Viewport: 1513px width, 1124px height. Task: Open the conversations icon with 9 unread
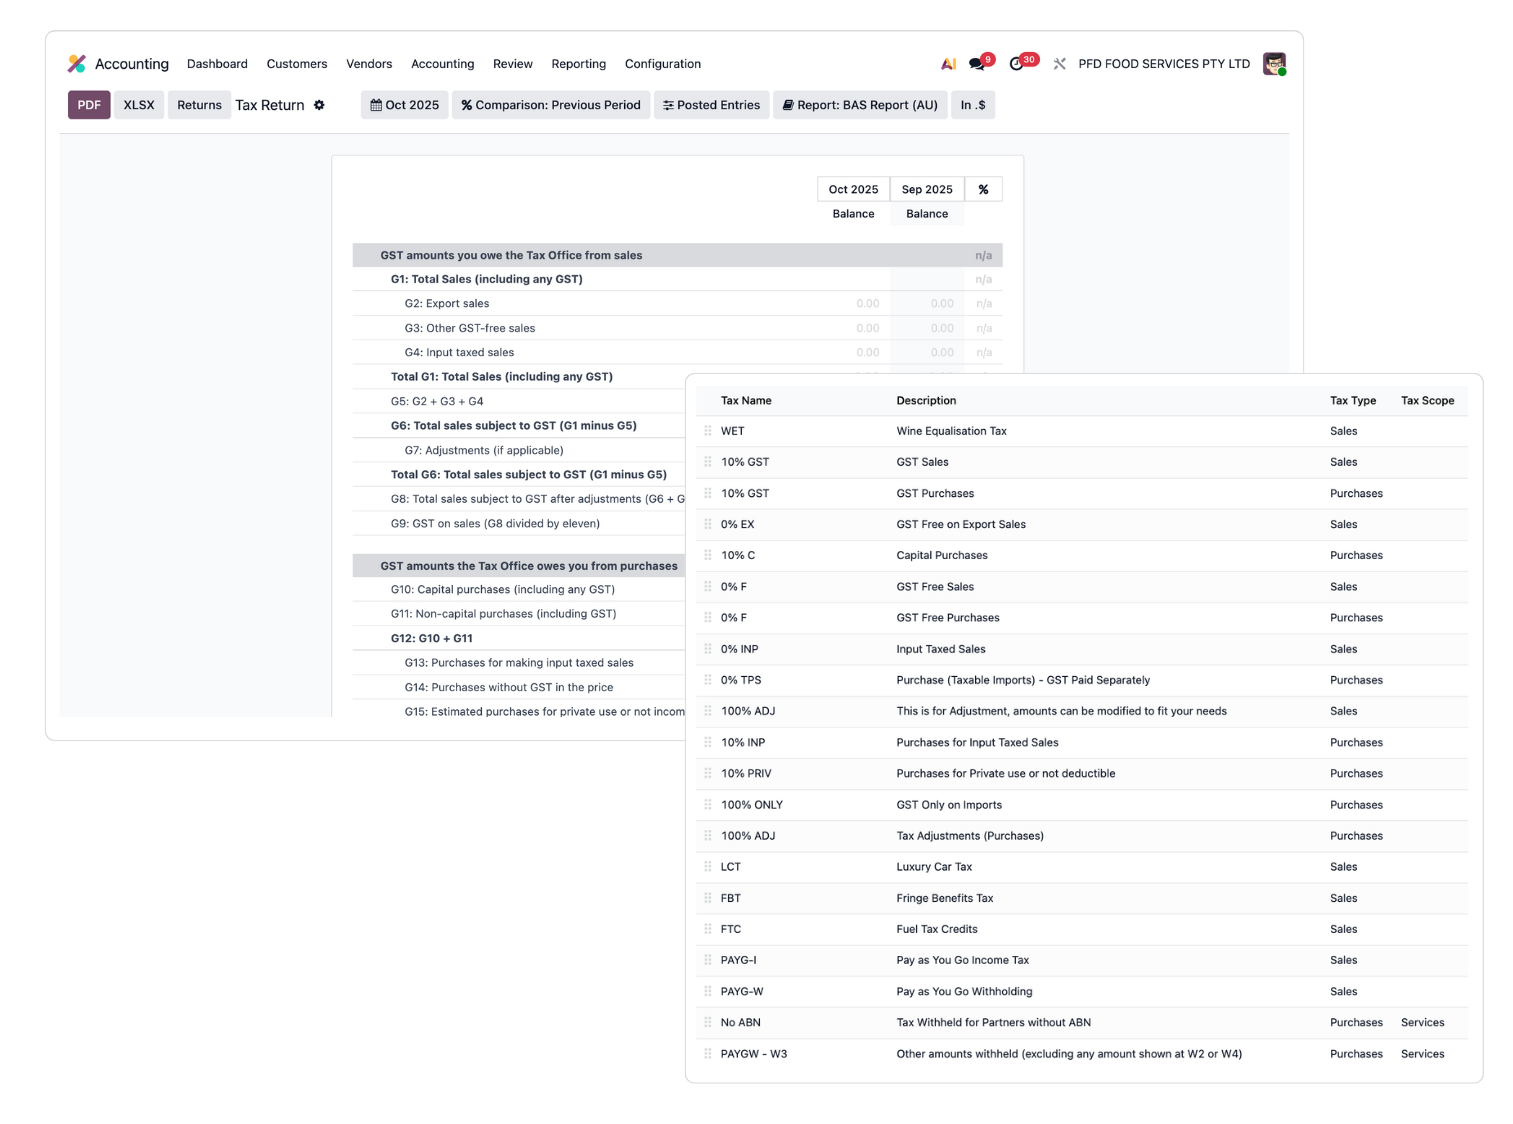(977, 64)
